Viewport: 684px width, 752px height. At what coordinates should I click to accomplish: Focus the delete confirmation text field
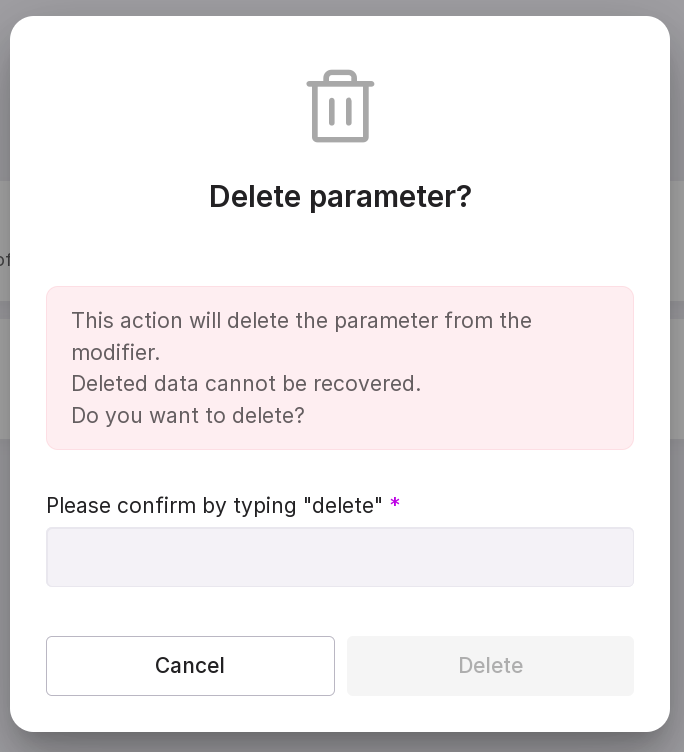[x=340, y=557]
